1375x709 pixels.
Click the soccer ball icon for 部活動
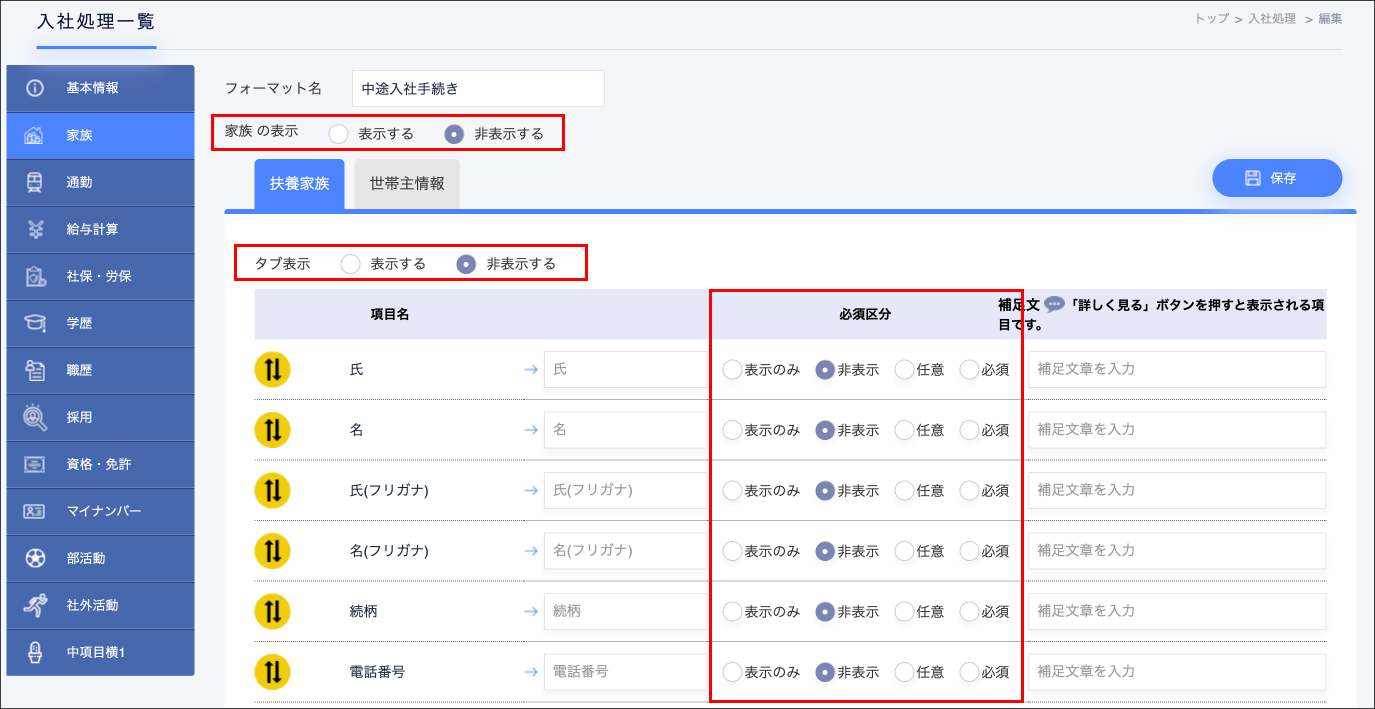(35, 558)
